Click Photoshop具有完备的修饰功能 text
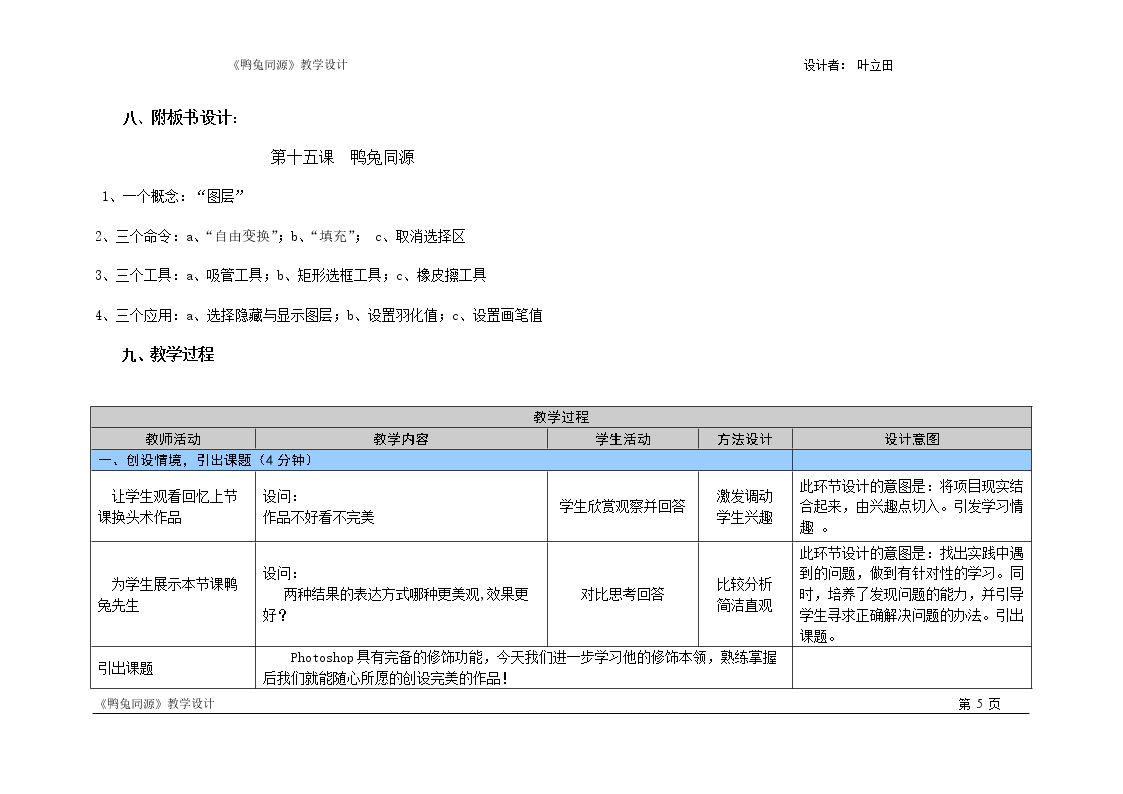1123x794 pixels. pos(524,668)
